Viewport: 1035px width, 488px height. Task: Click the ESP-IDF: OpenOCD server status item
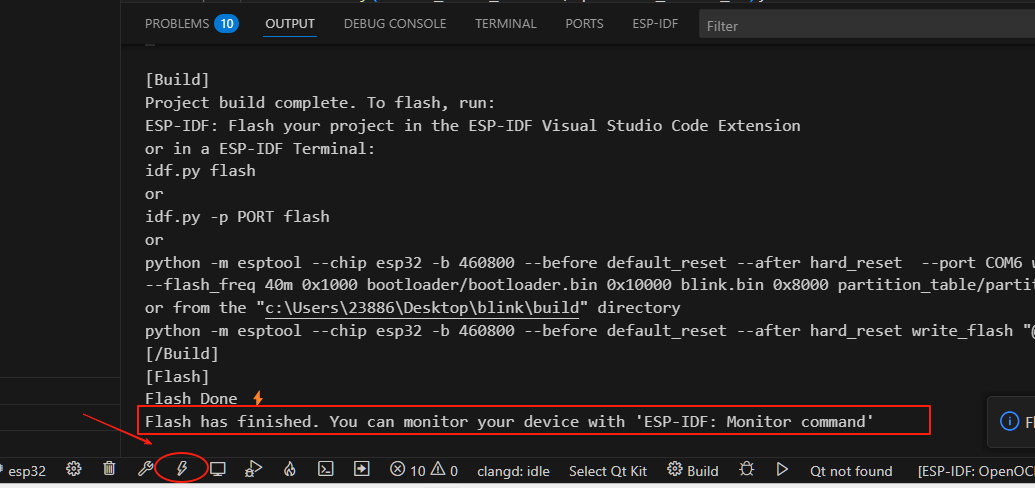pos(976,471)
